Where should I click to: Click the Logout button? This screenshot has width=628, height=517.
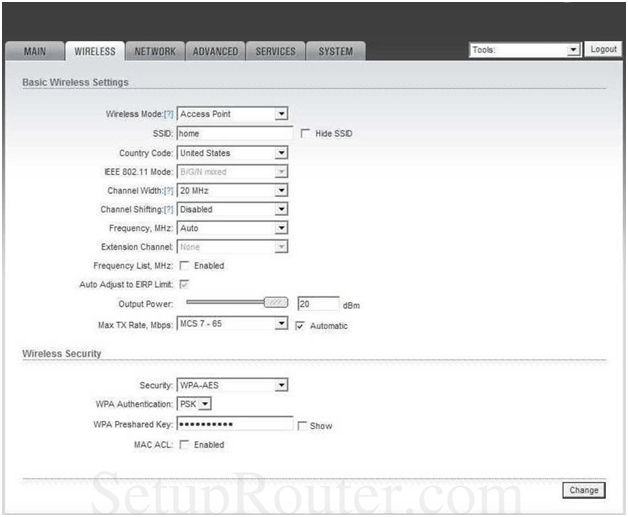click(603, 49)
